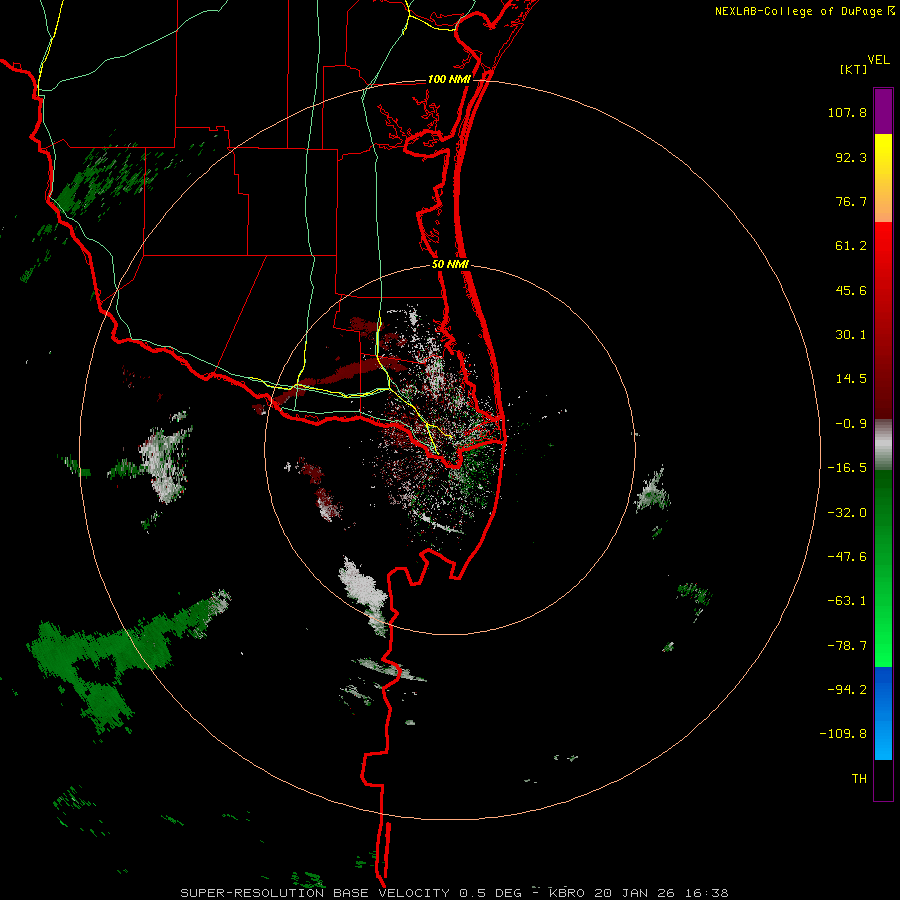The height and width of the screenshot is (900, 900).
Task: Click the 50 NMI range ring label
Action: pyautogui.click(x=450, y=265)
